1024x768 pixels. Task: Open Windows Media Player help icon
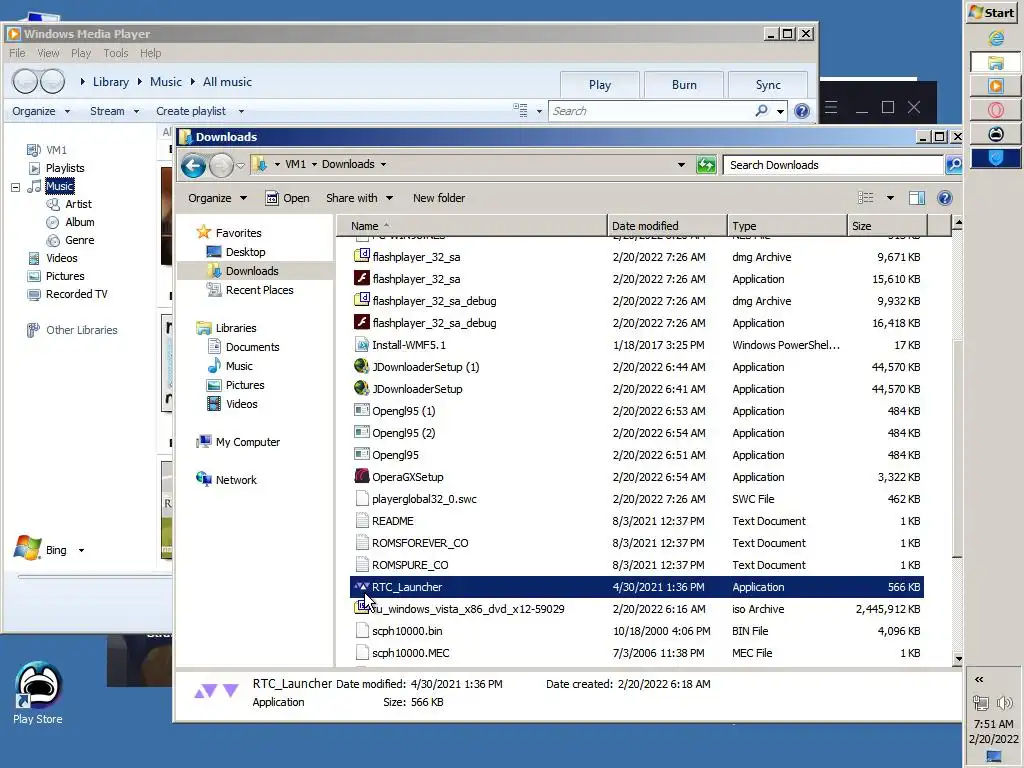pos(802,111)
